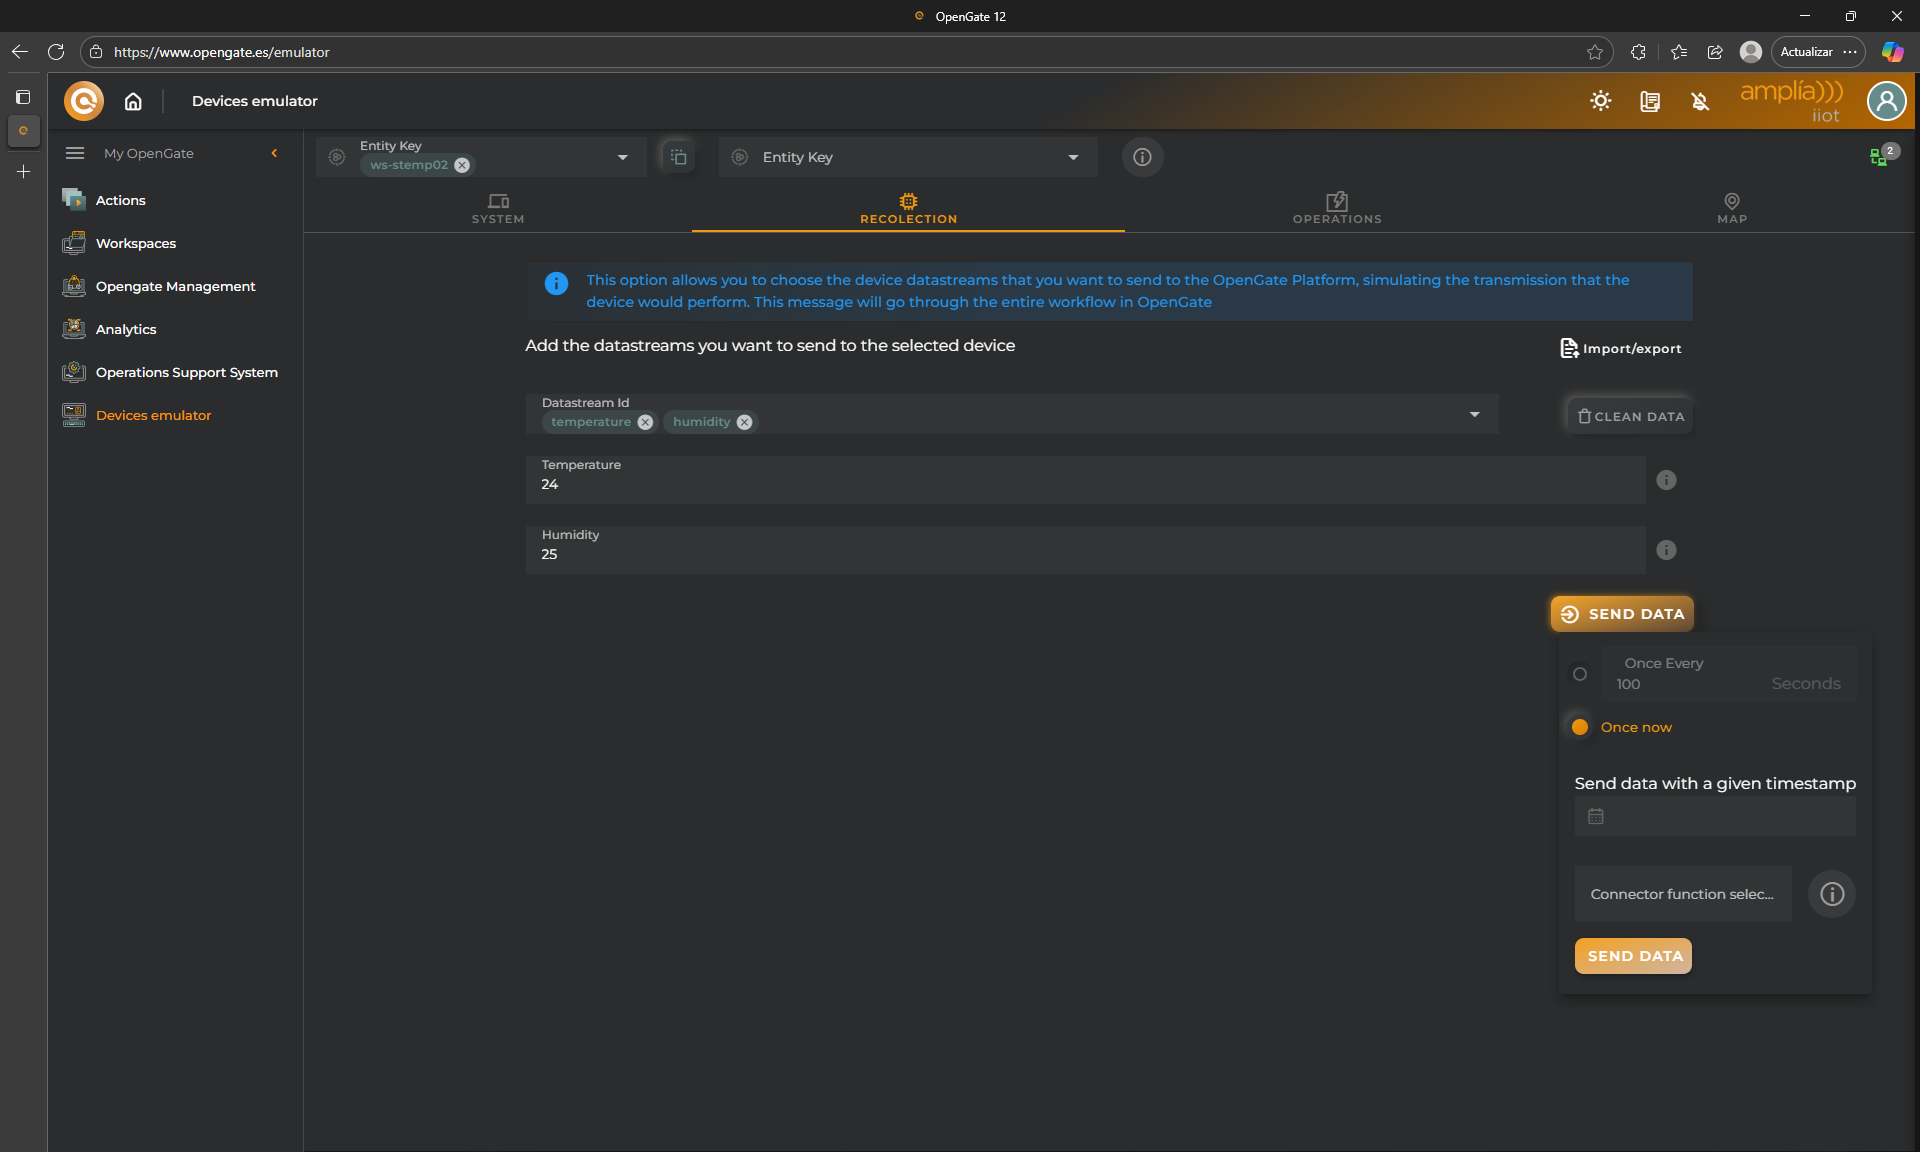This screenshot has width=1920, height=1152.
Task: Click the Clean Data button
Action: [1630, 416]
